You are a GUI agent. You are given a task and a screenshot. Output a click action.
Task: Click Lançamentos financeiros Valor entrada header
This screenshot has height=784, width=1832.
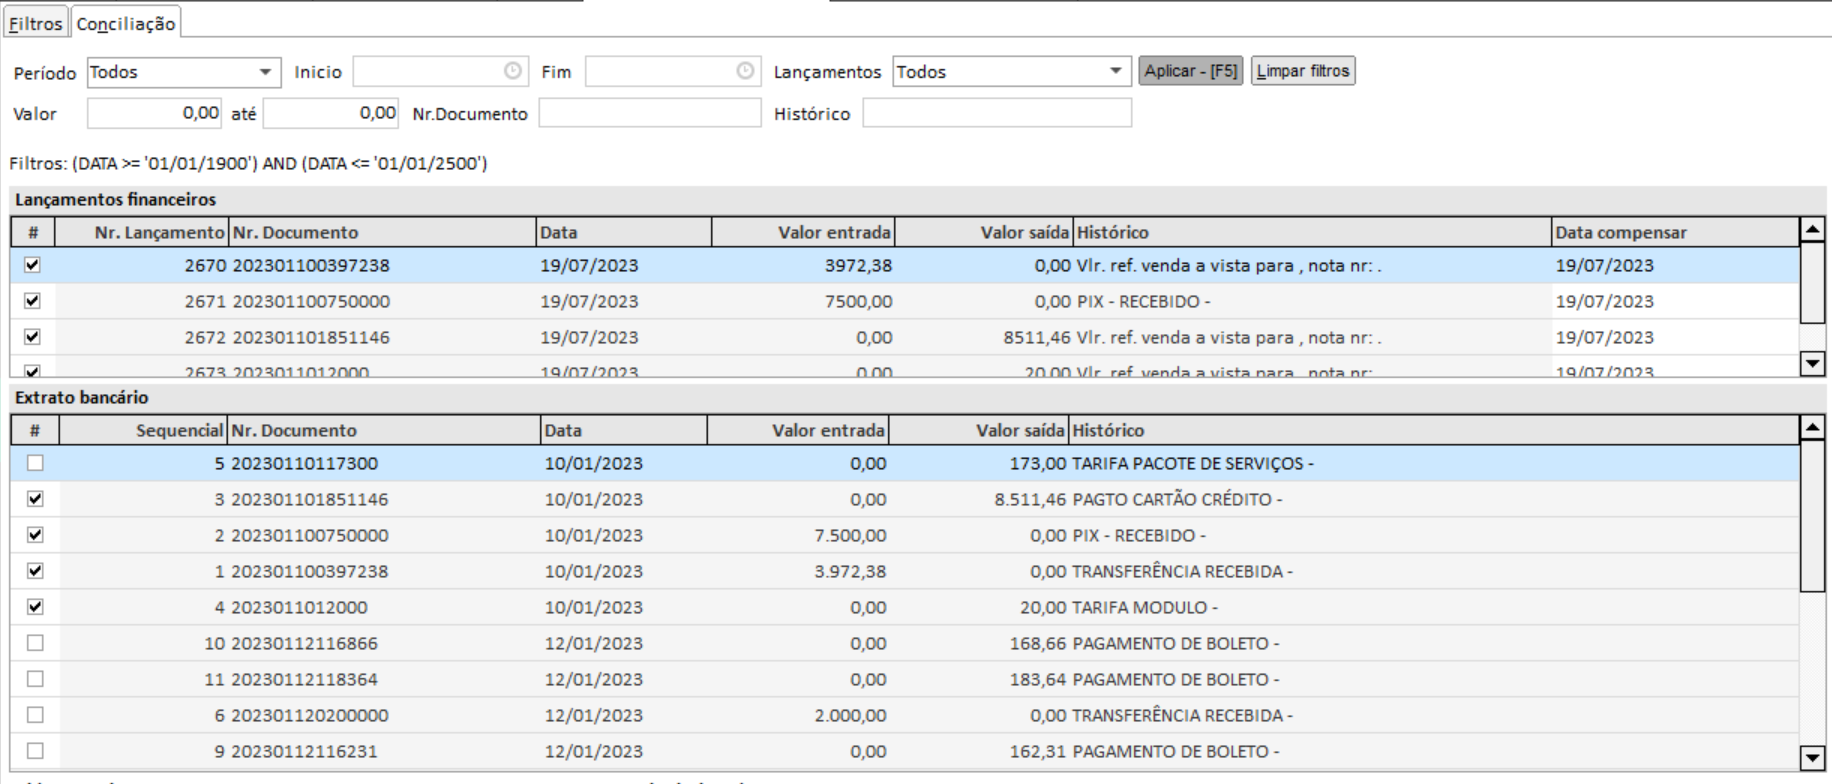(x=803, y=232)
